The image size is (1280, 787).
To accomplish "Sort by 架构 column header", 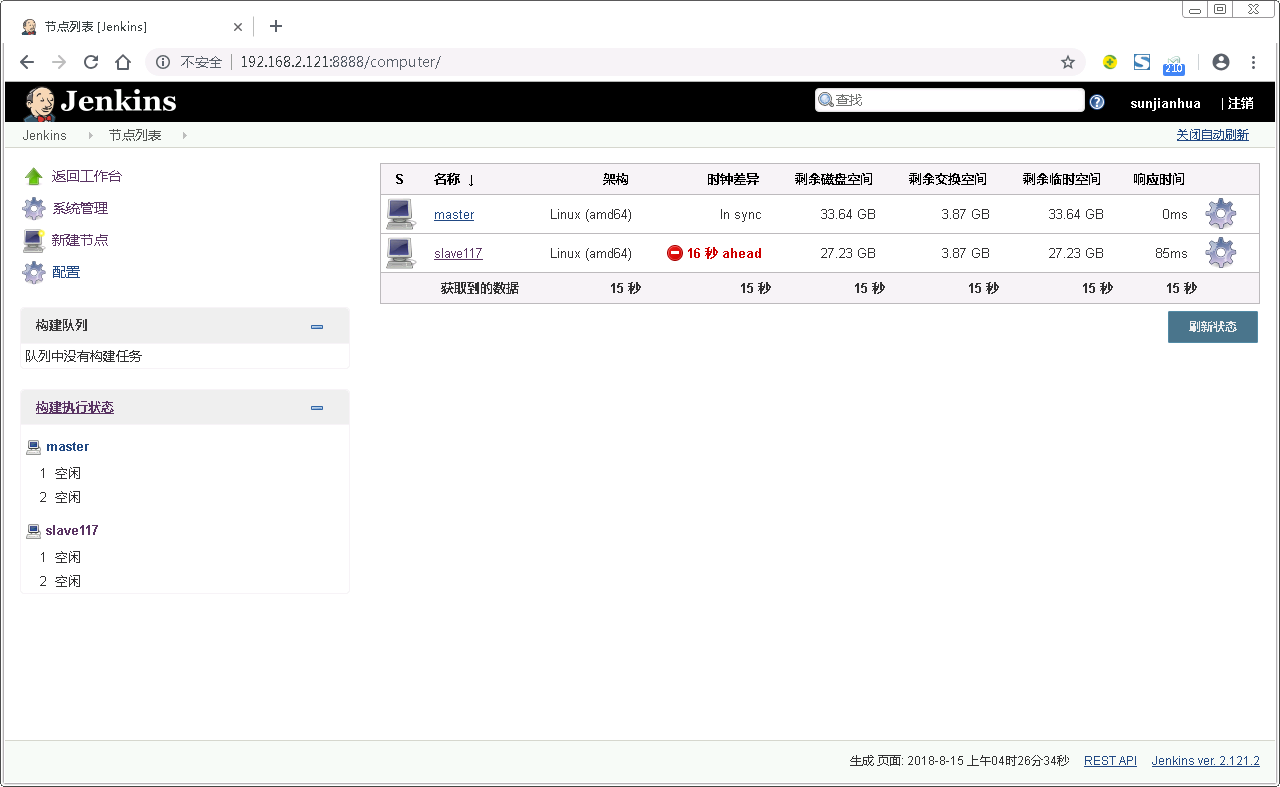I will point(615,179).
